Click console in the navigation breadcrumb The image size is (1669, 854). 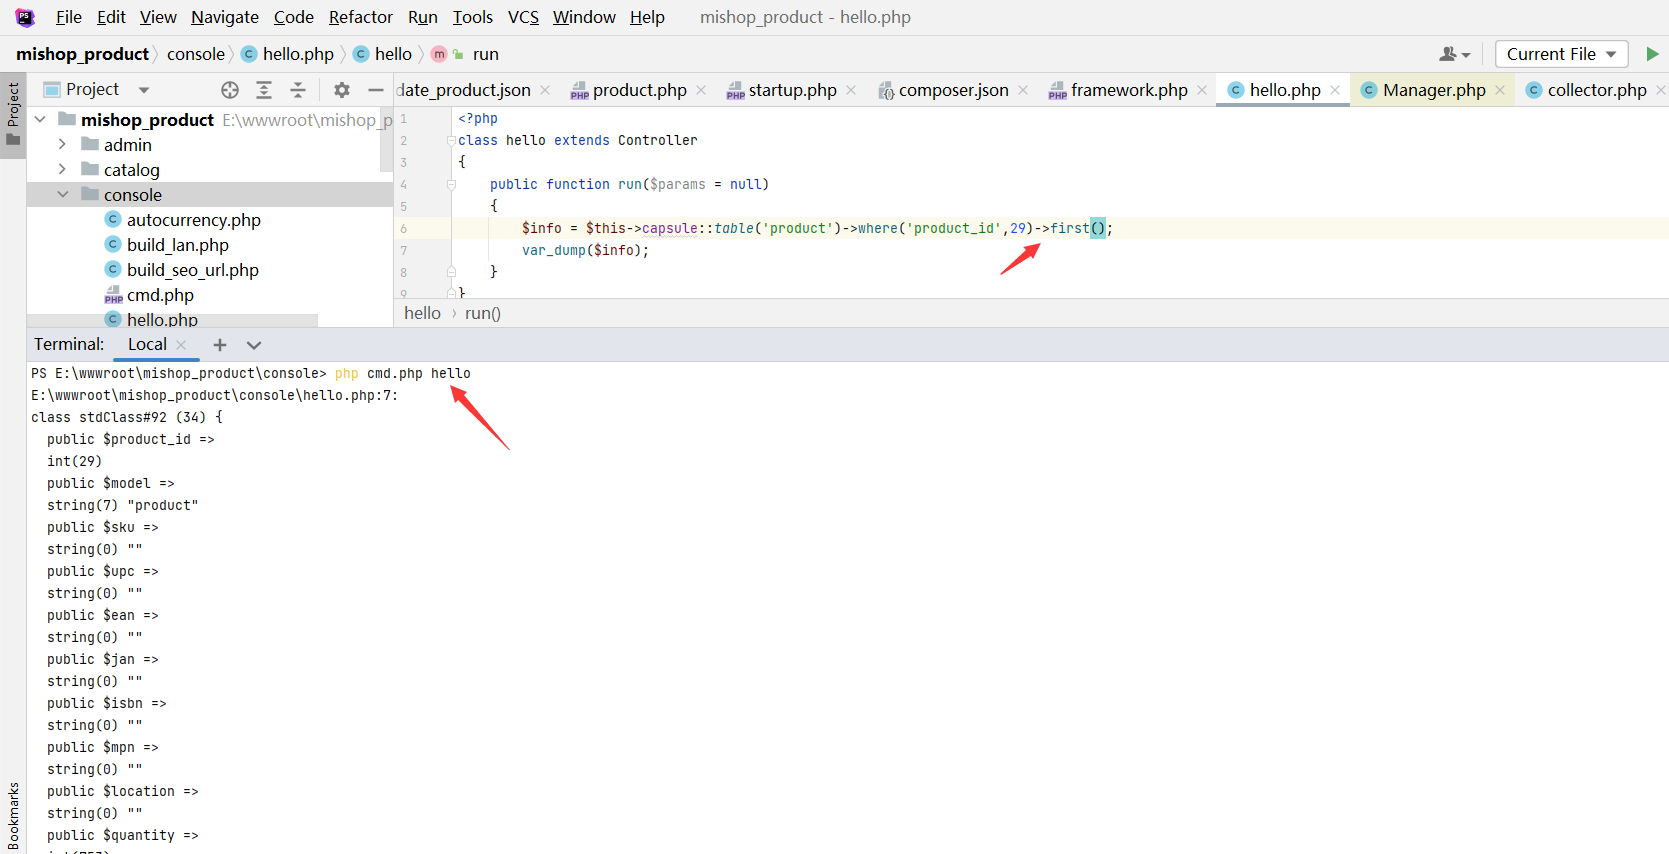(196, 54)
